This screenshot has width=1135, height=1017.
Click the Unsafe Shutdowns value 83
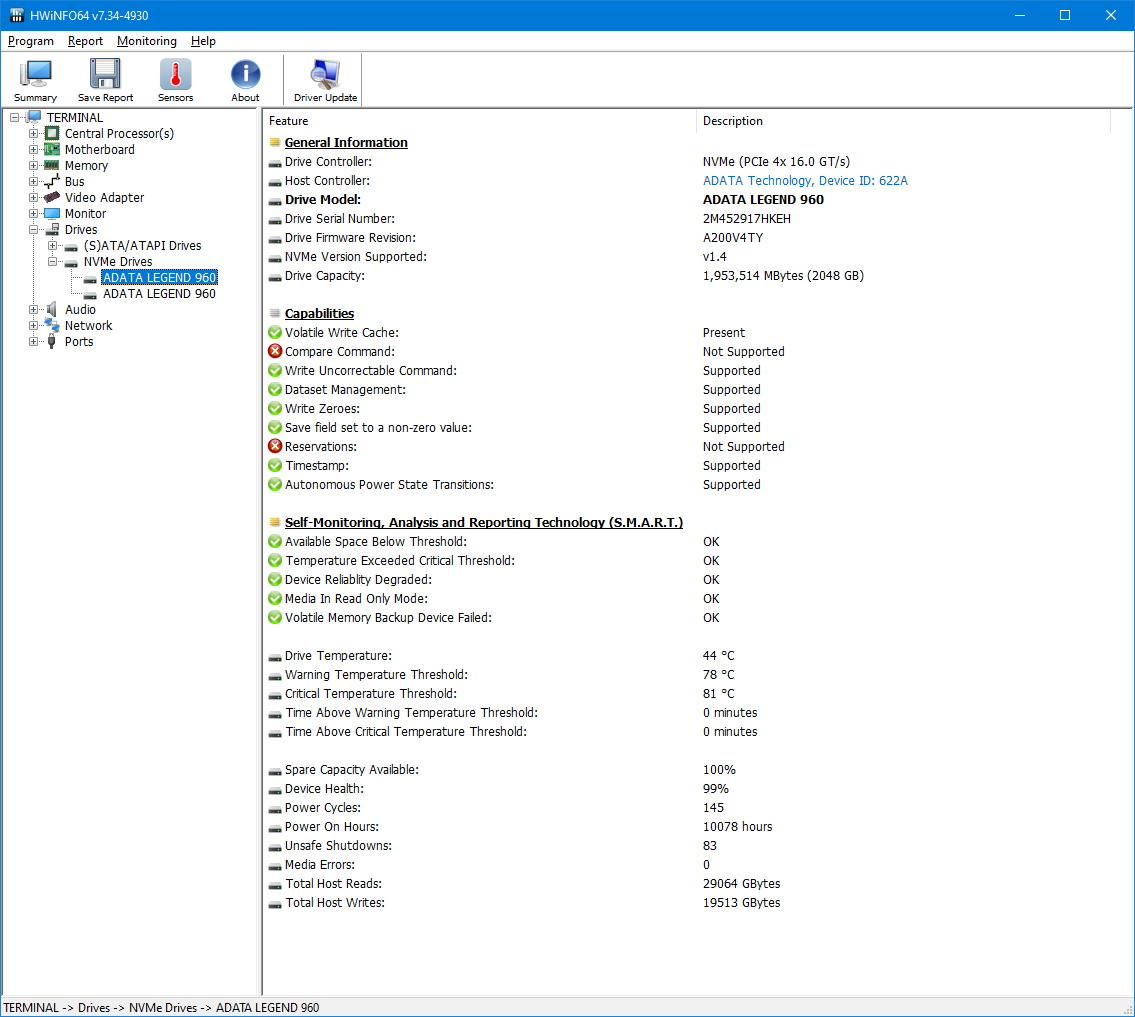pos(709,845)
